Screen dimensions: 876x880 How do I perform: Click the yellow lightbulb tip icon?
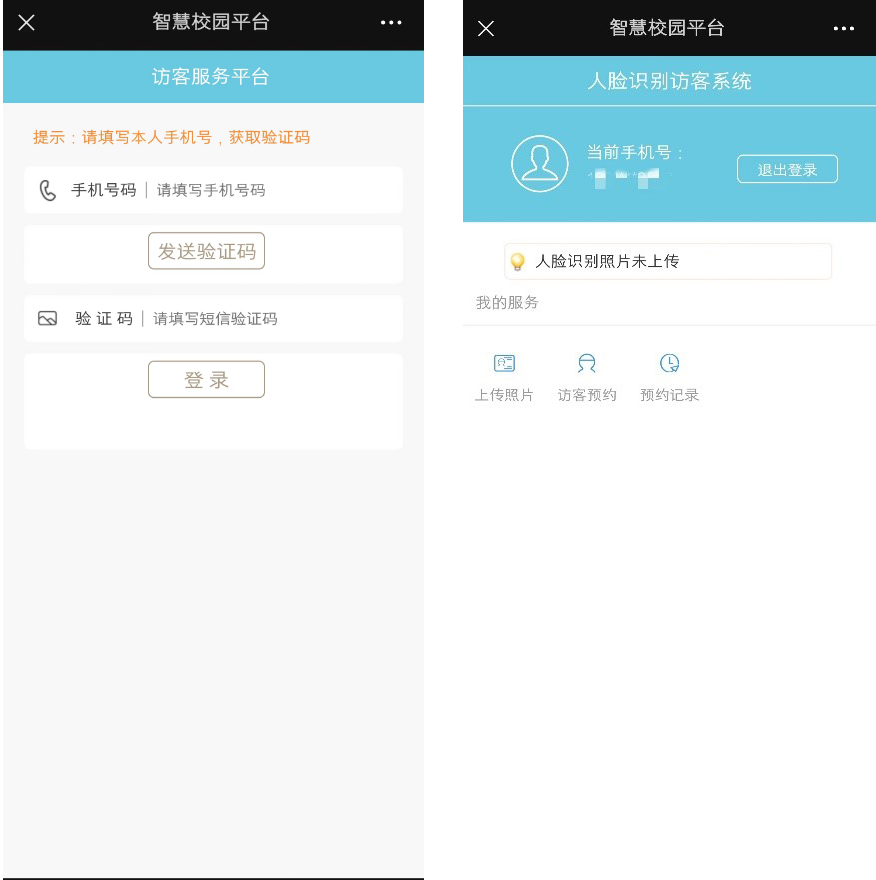tap(517, 262)
